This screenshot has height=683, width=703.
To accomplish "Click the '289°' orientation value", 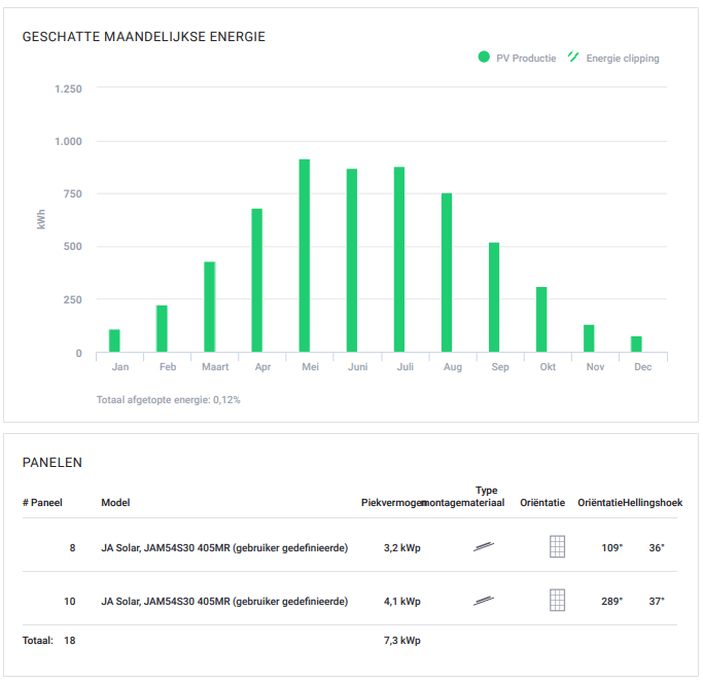I will [x=612, y=601].
